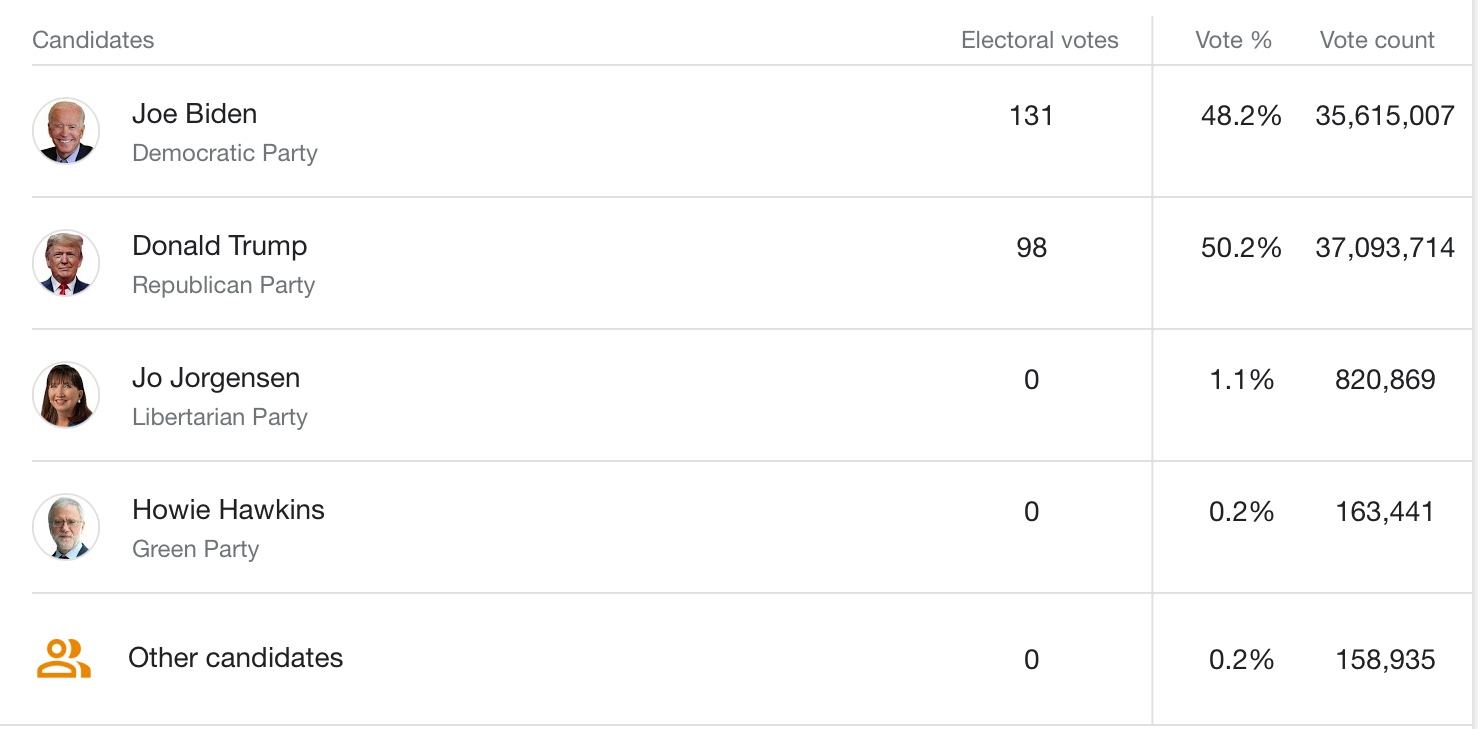Image resolution: width=1478 pixels, height=729 pixels.
Task: Click the Green Party label
Action: (195, 549)
